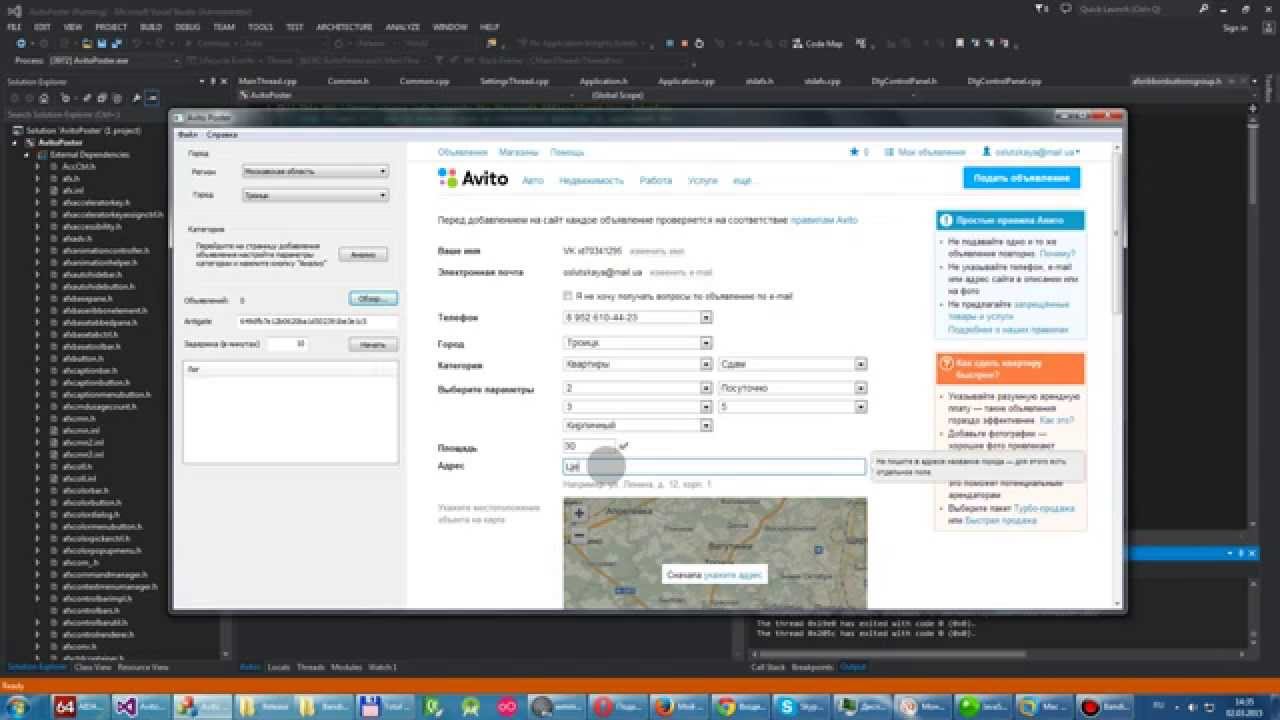Open the Breakpoints tab

pyautogui.click(x=812, y=667)
